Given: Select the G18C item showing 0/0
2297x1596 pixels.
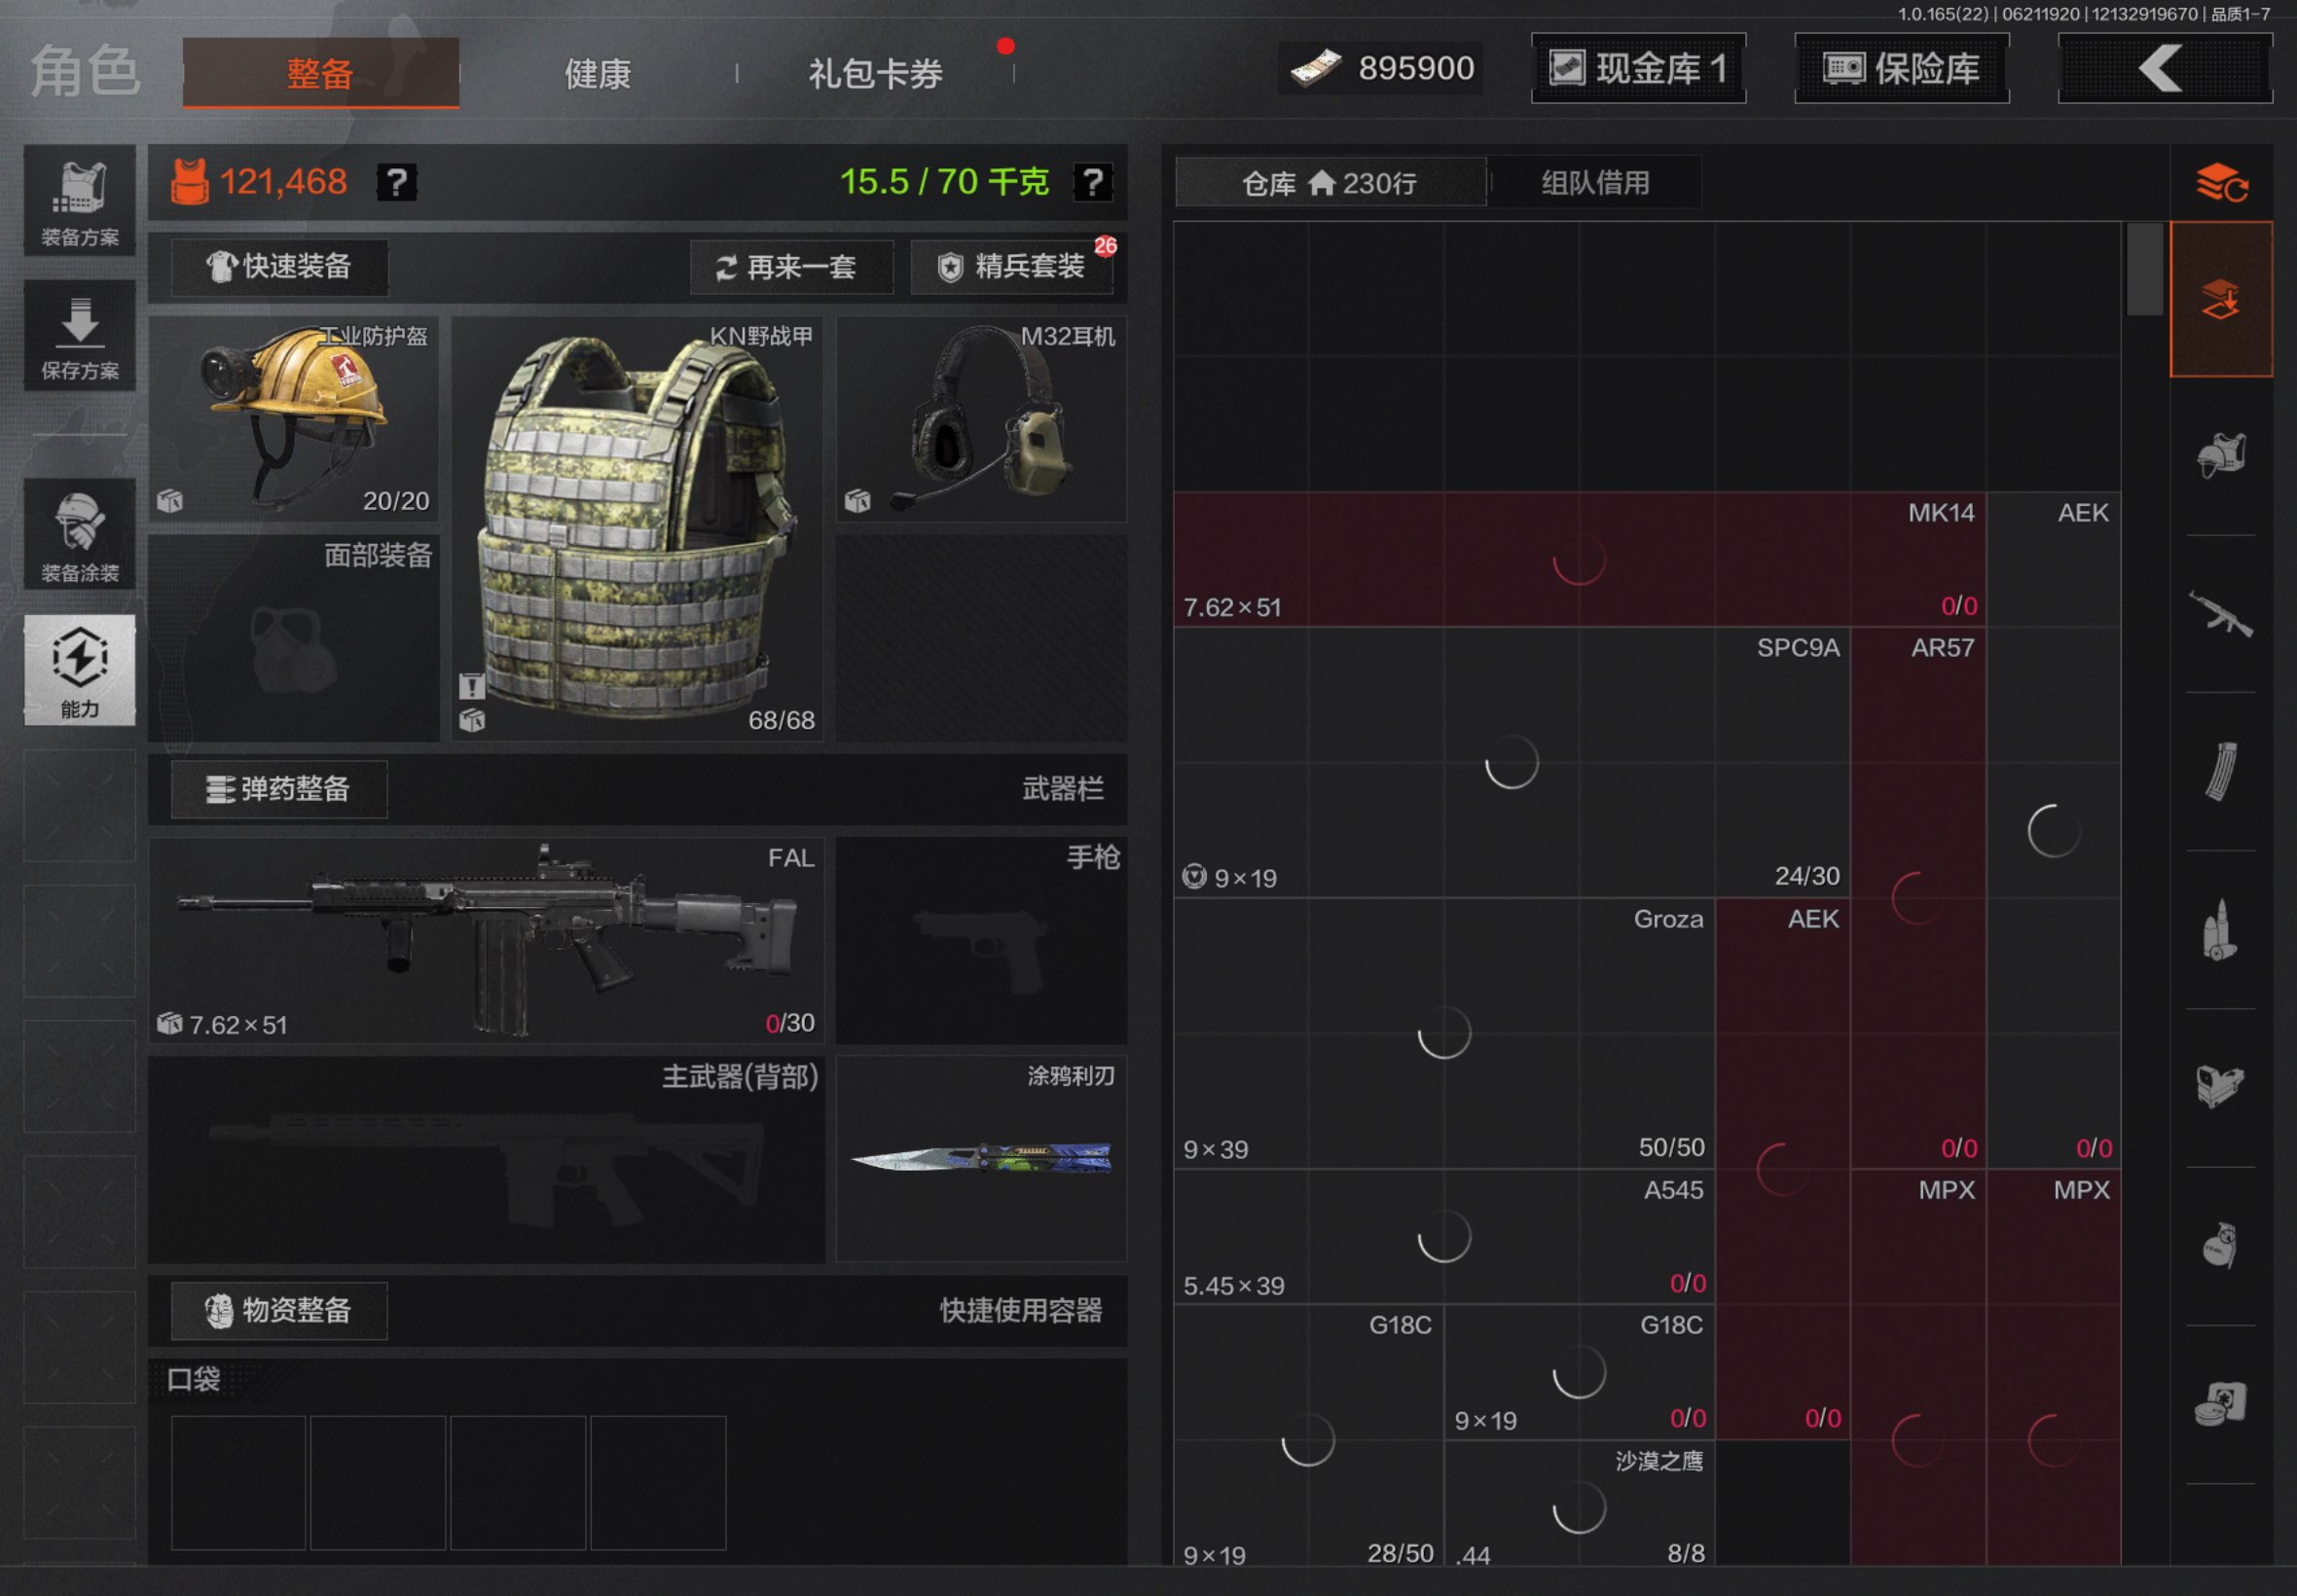Looking at the screenshot, I should point(1579,1372).
